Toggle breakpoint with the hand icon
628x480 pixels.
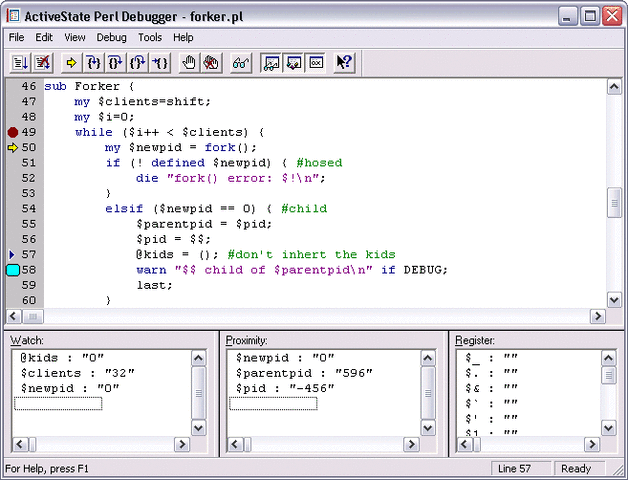[x=189, y=63]
